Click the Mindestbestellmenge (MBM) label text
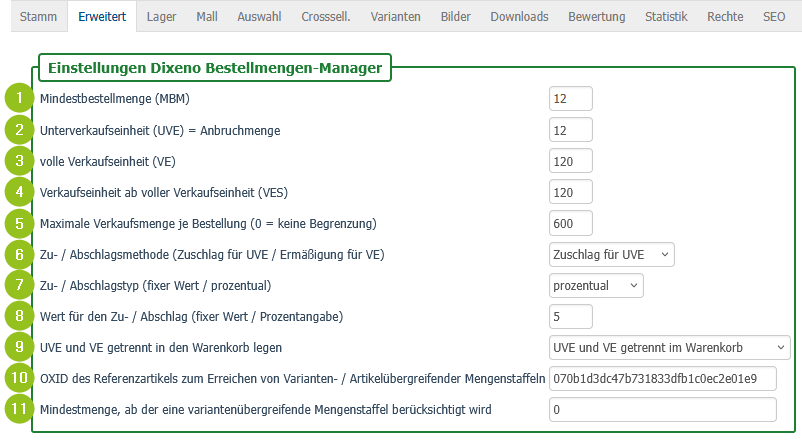This screenshot has width=802, height=441. click(115, 99)
